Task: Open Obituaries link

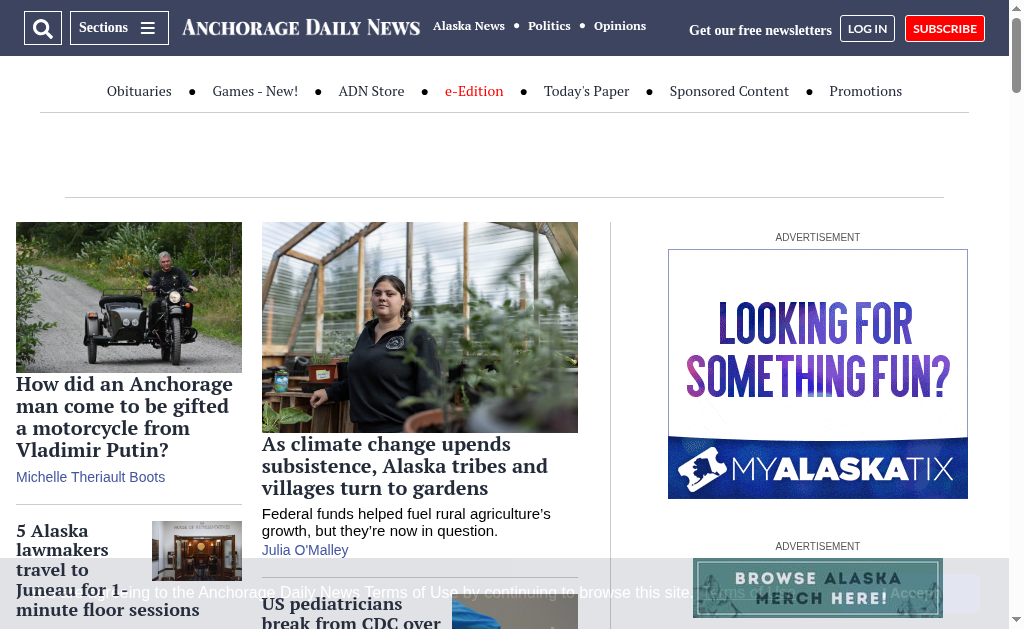Action: point(139,91)
